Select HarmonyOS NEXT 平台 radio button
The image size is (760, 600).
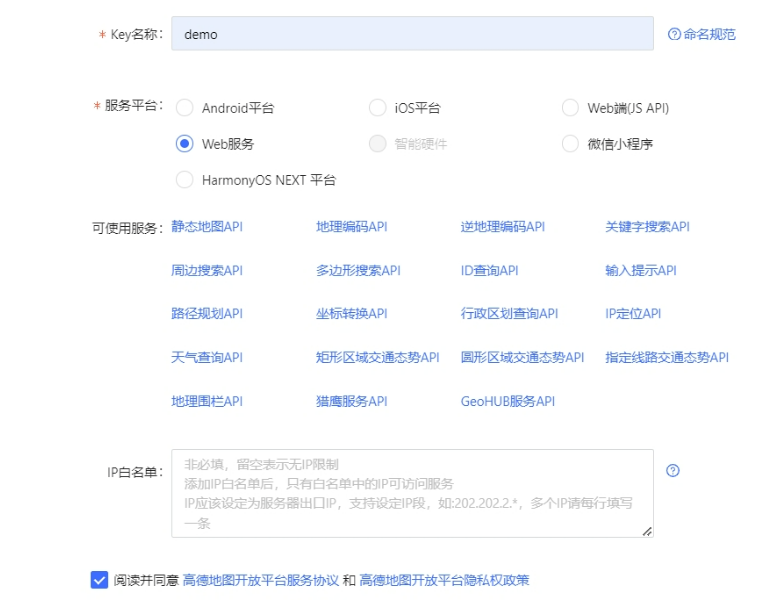(185, 180)
